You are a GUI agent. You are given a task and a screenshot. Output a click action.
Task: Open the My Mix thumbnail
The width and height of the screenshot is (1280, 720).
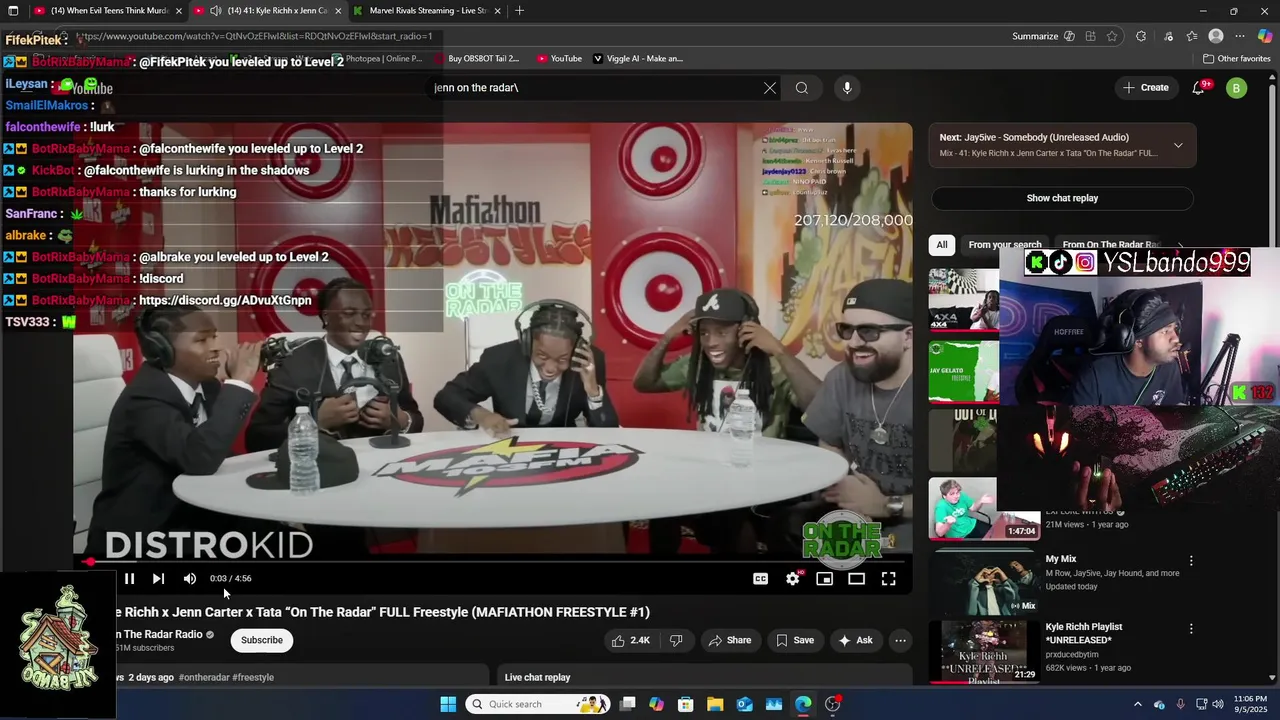click(x=983, y=581)
